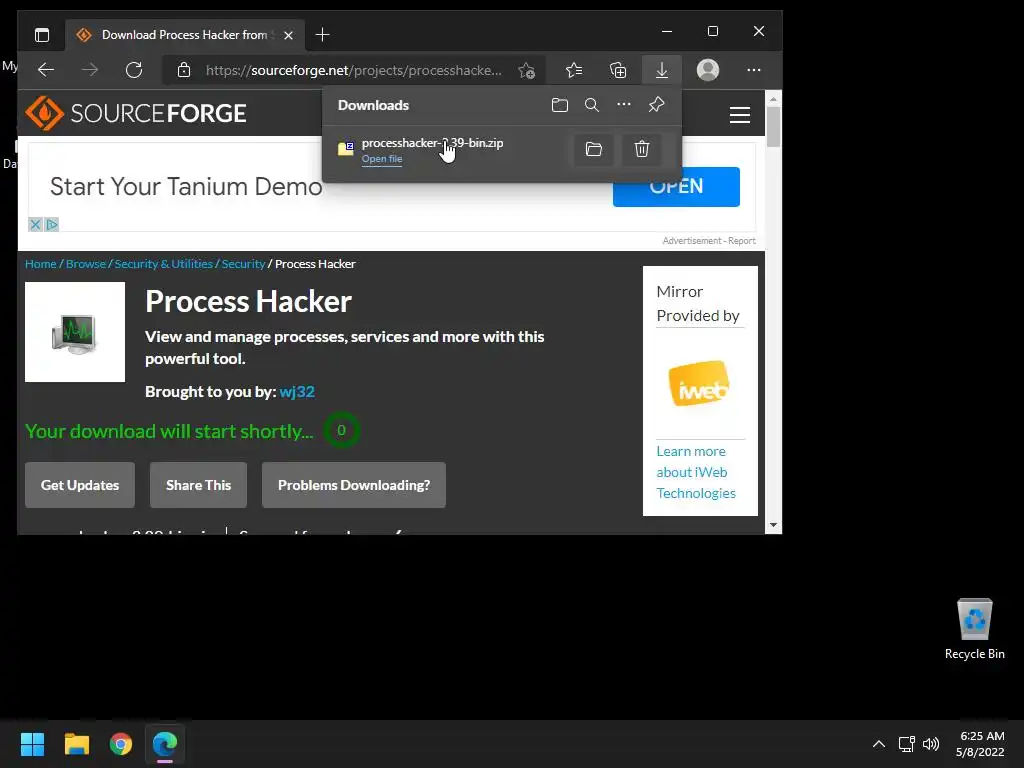1024x768 pixels.
Task: Open File Explorer from taskbar
Action: [76, 744]
